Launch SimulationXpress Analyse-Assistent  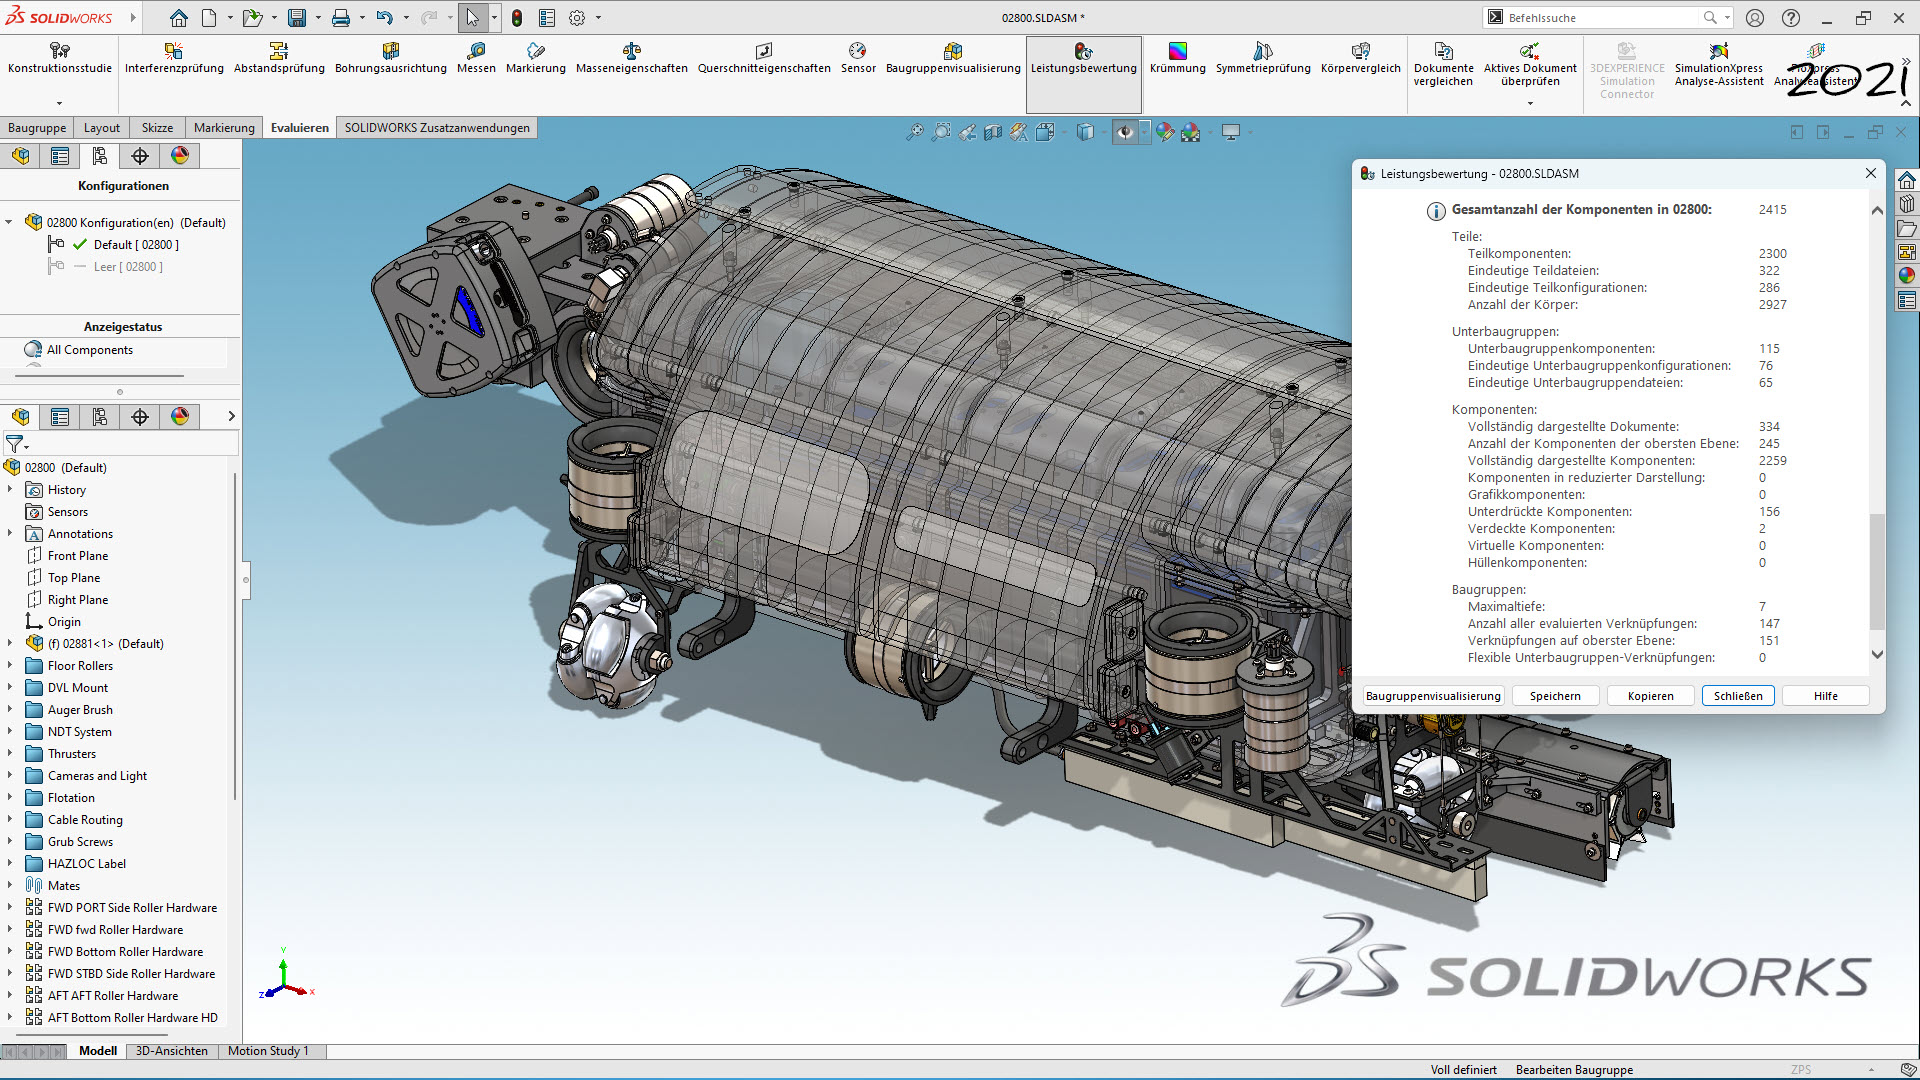coord(1719,65)
